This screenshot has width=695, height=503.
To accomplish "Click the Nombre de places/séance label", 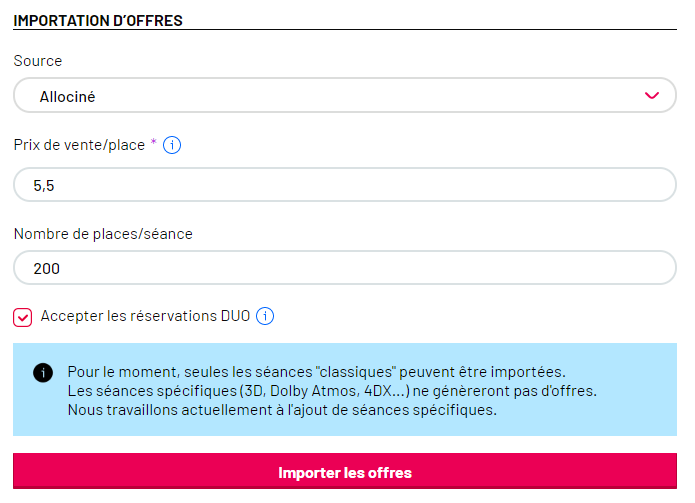I will (103, 234).
